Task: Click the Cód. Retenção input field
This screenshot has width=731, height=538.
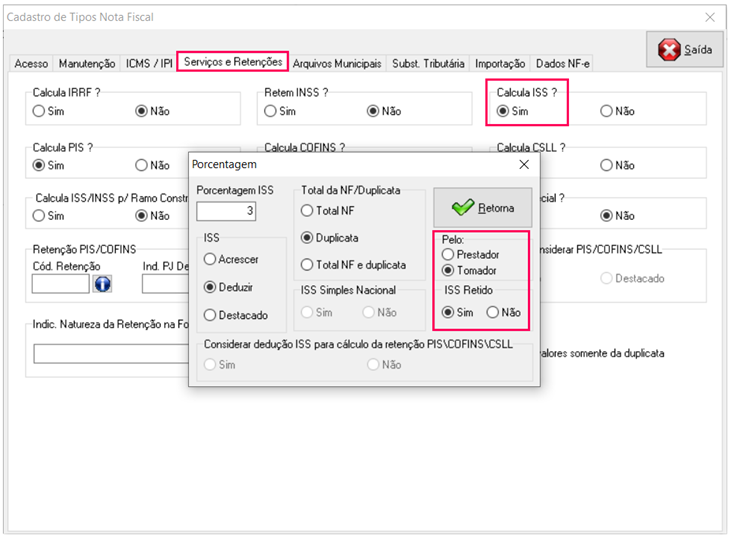Action: [x=60, y=284]
